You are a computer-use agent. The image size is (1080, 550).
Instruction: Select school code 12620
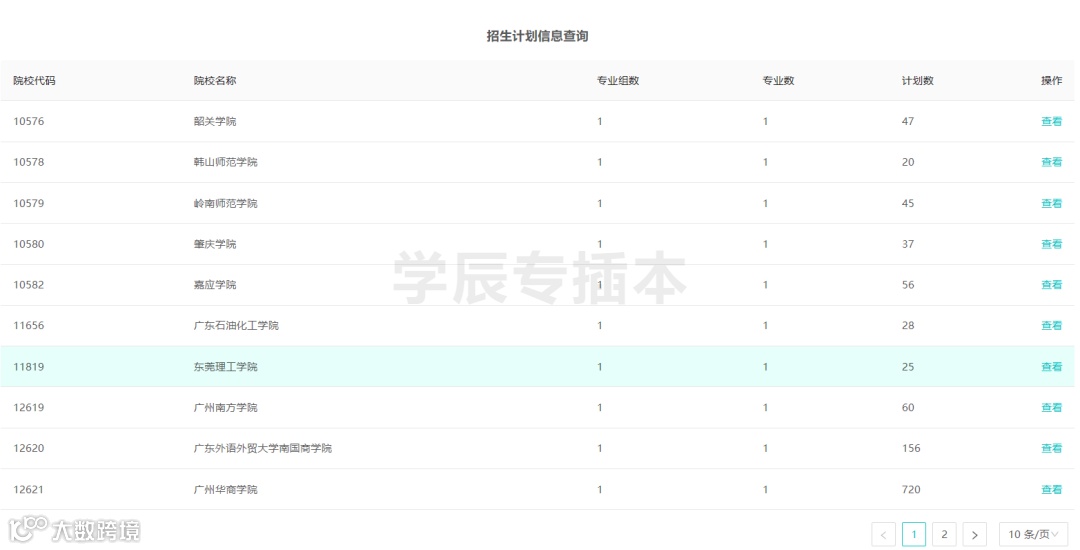click(29, 447)
